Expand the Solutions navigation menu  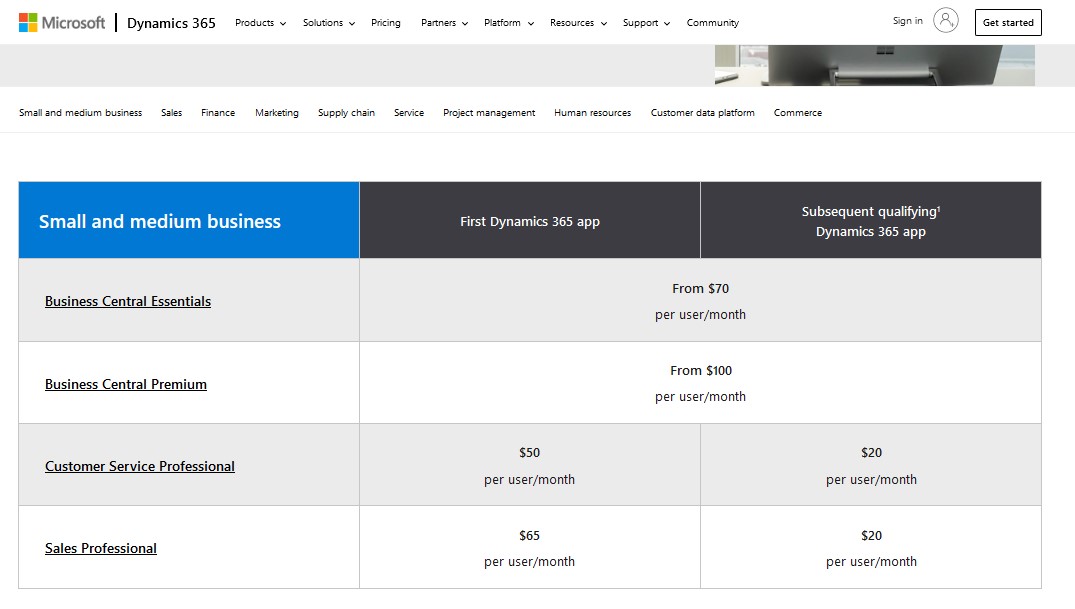pos(327,22)
